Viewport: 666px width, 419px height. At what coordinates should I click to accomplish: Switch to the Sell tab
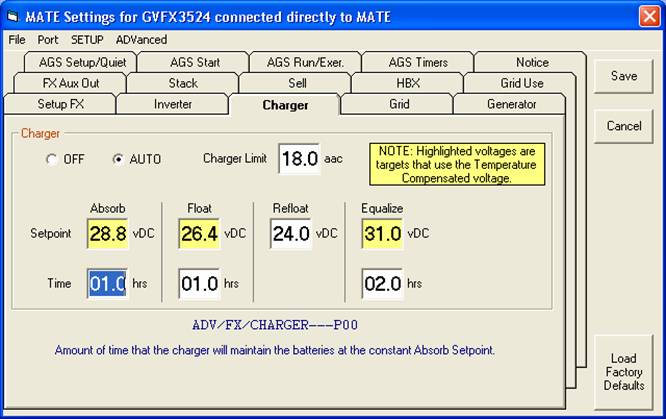click(x=297, y=83)
